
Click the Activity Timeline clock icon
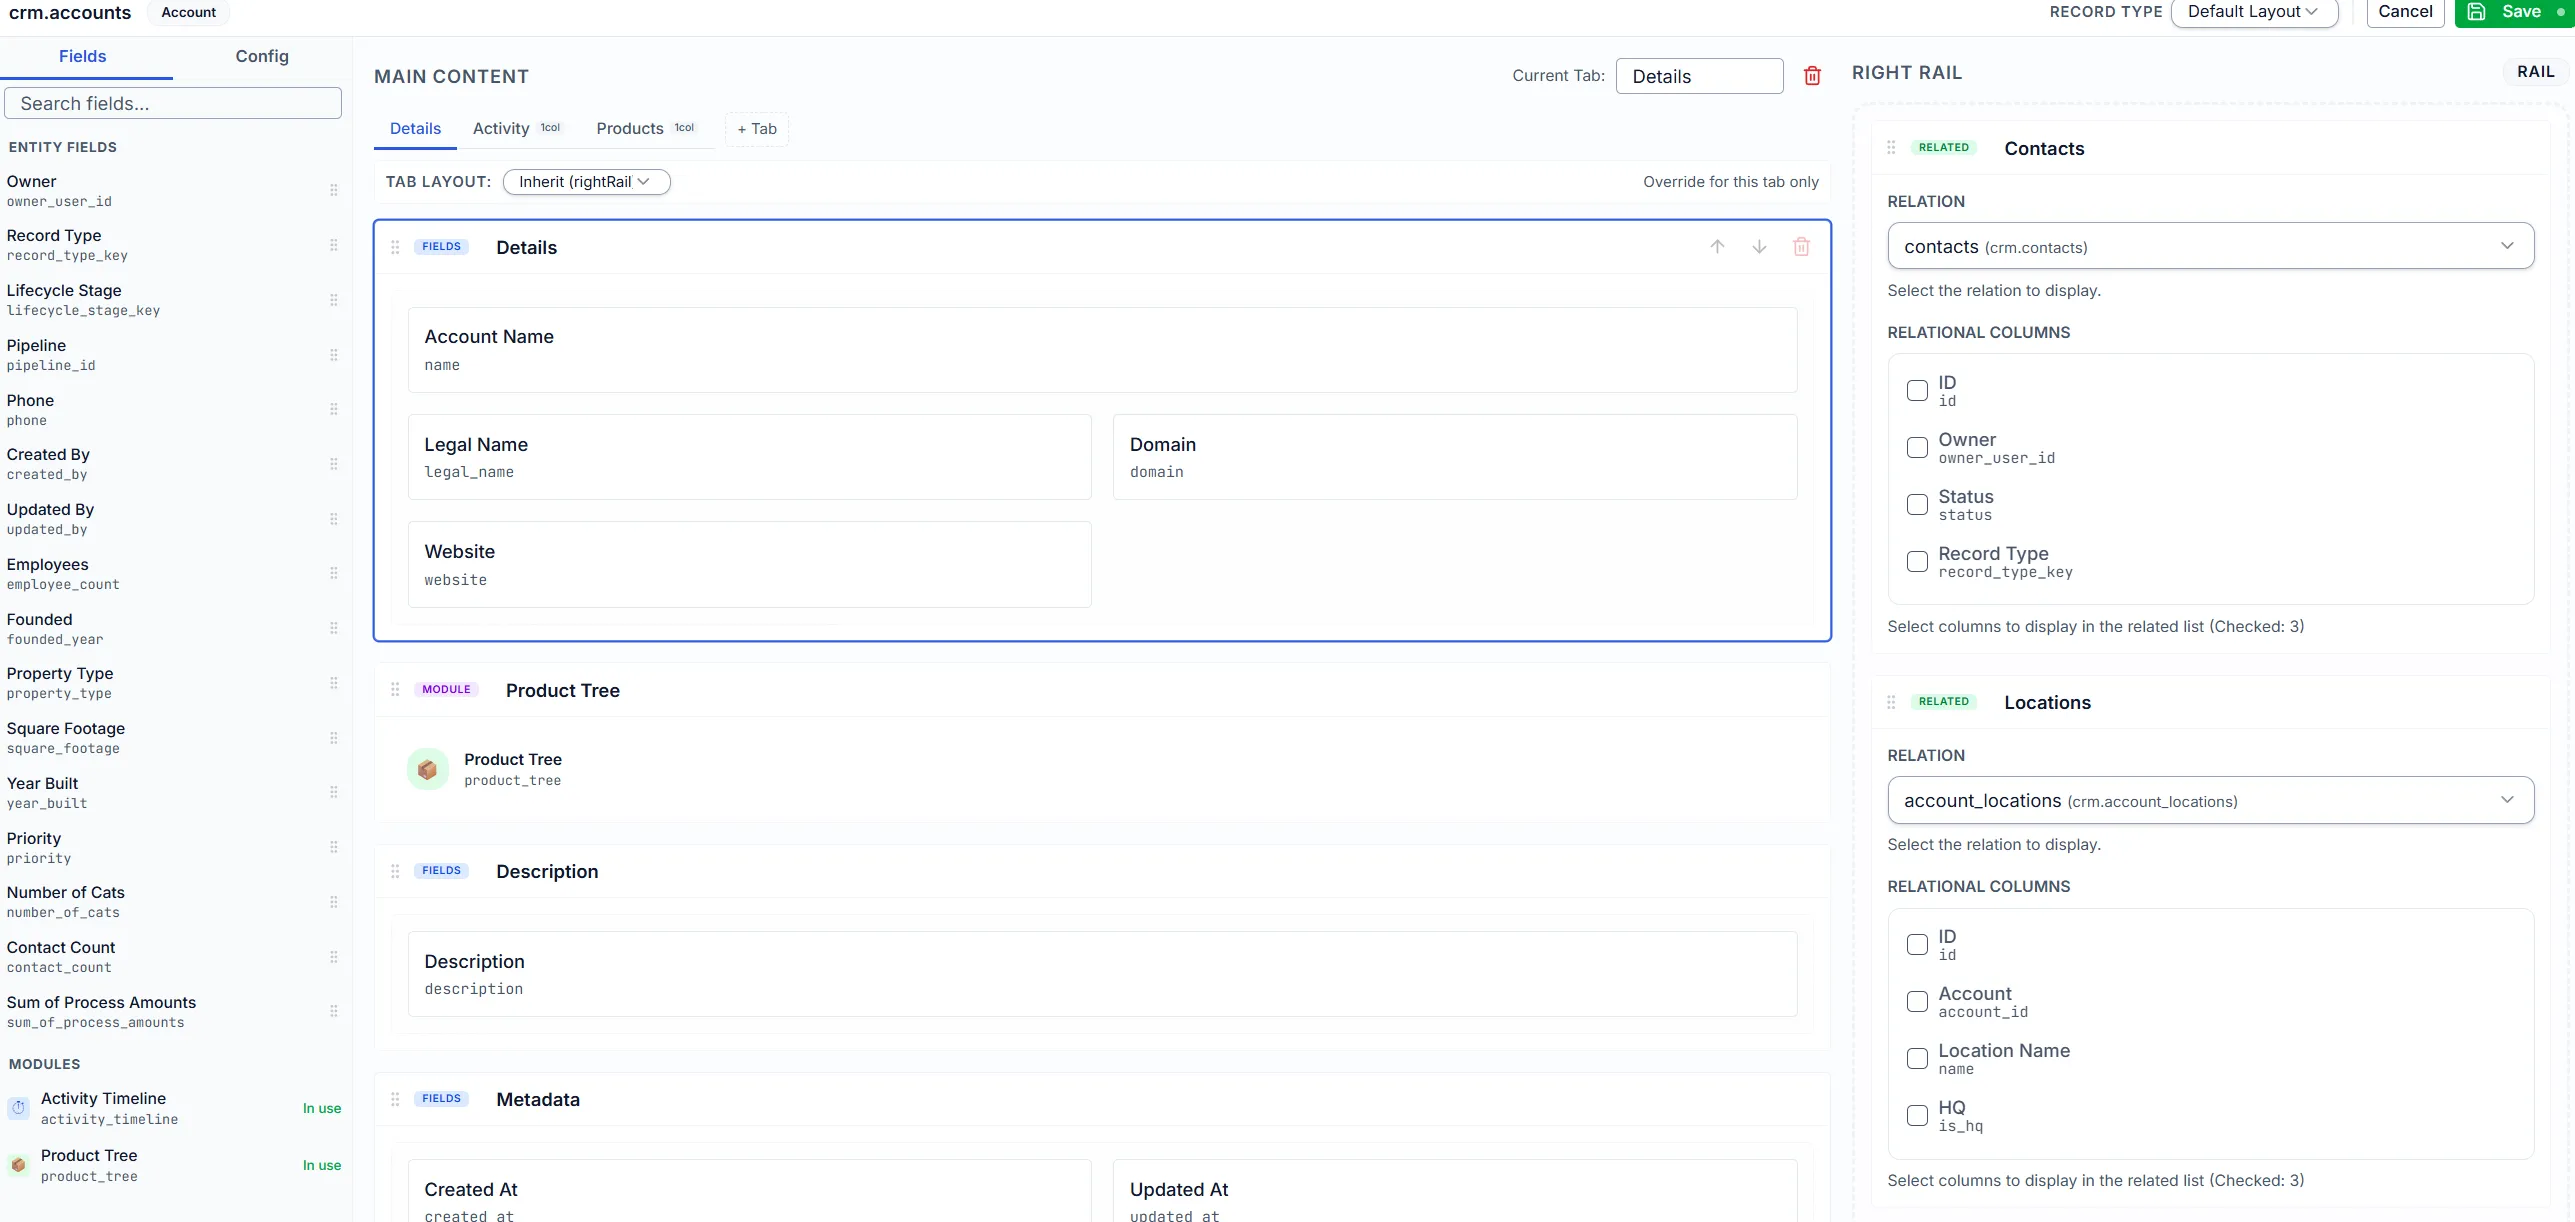click(x=18, y=1107)
